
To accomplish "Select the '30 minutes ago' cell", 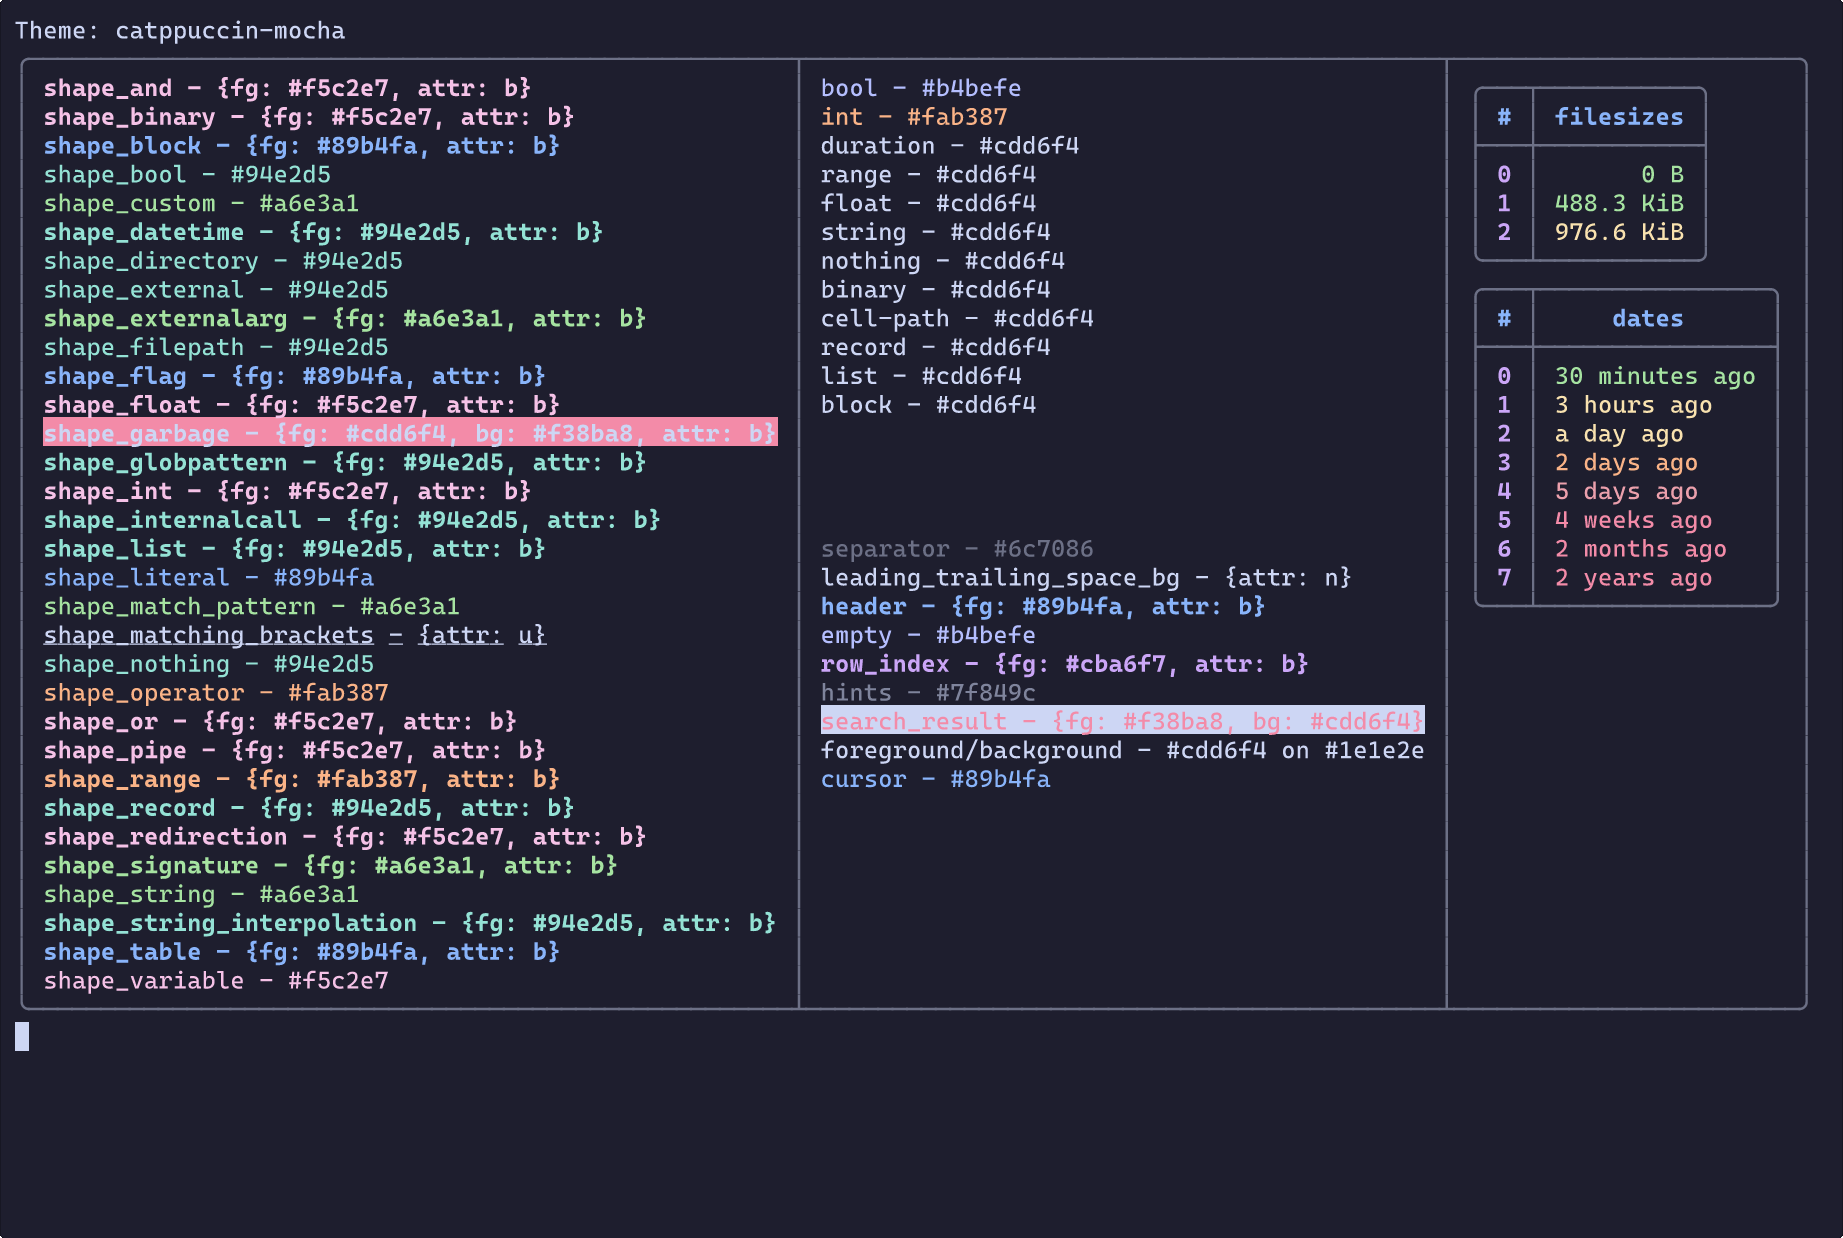I will (1655, 376).
